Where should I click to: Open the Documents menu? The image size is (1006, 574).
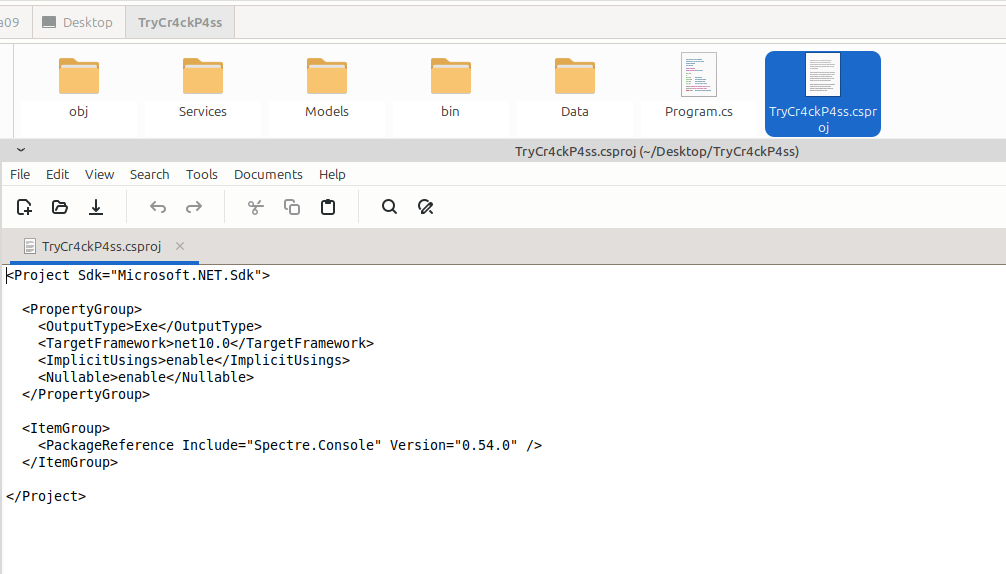[268, 174]
